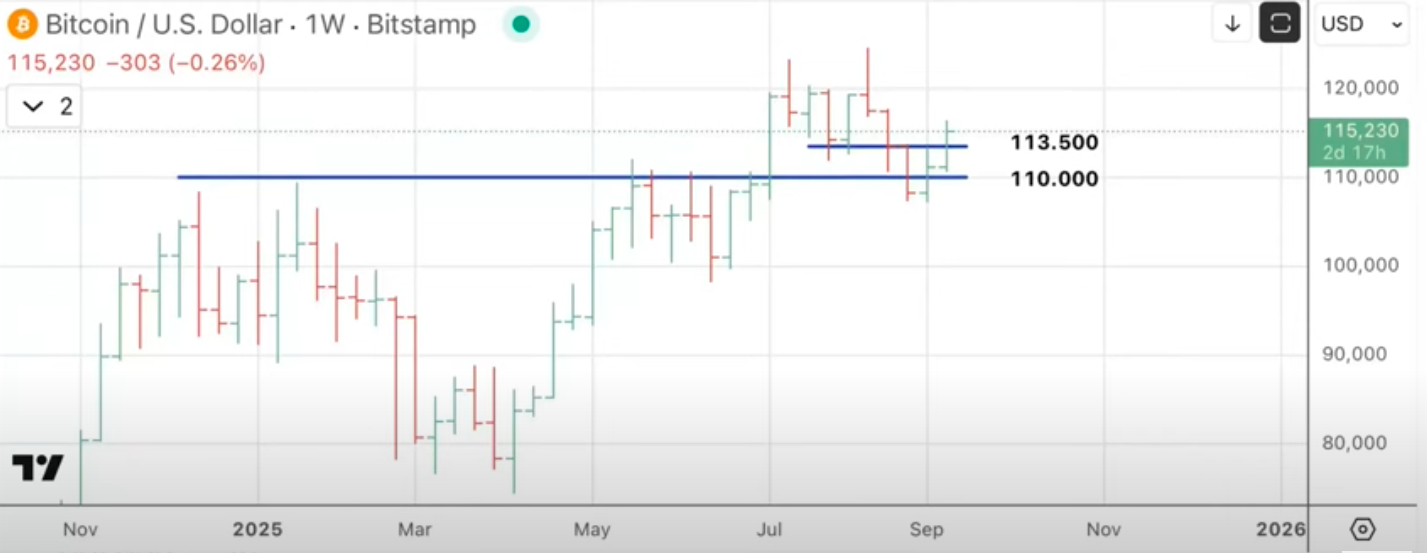Image resolution: width=1427 pixels, height=553 pixels.
Task: Expand the collapsed indicators legend showing 2
Action: 44,106
